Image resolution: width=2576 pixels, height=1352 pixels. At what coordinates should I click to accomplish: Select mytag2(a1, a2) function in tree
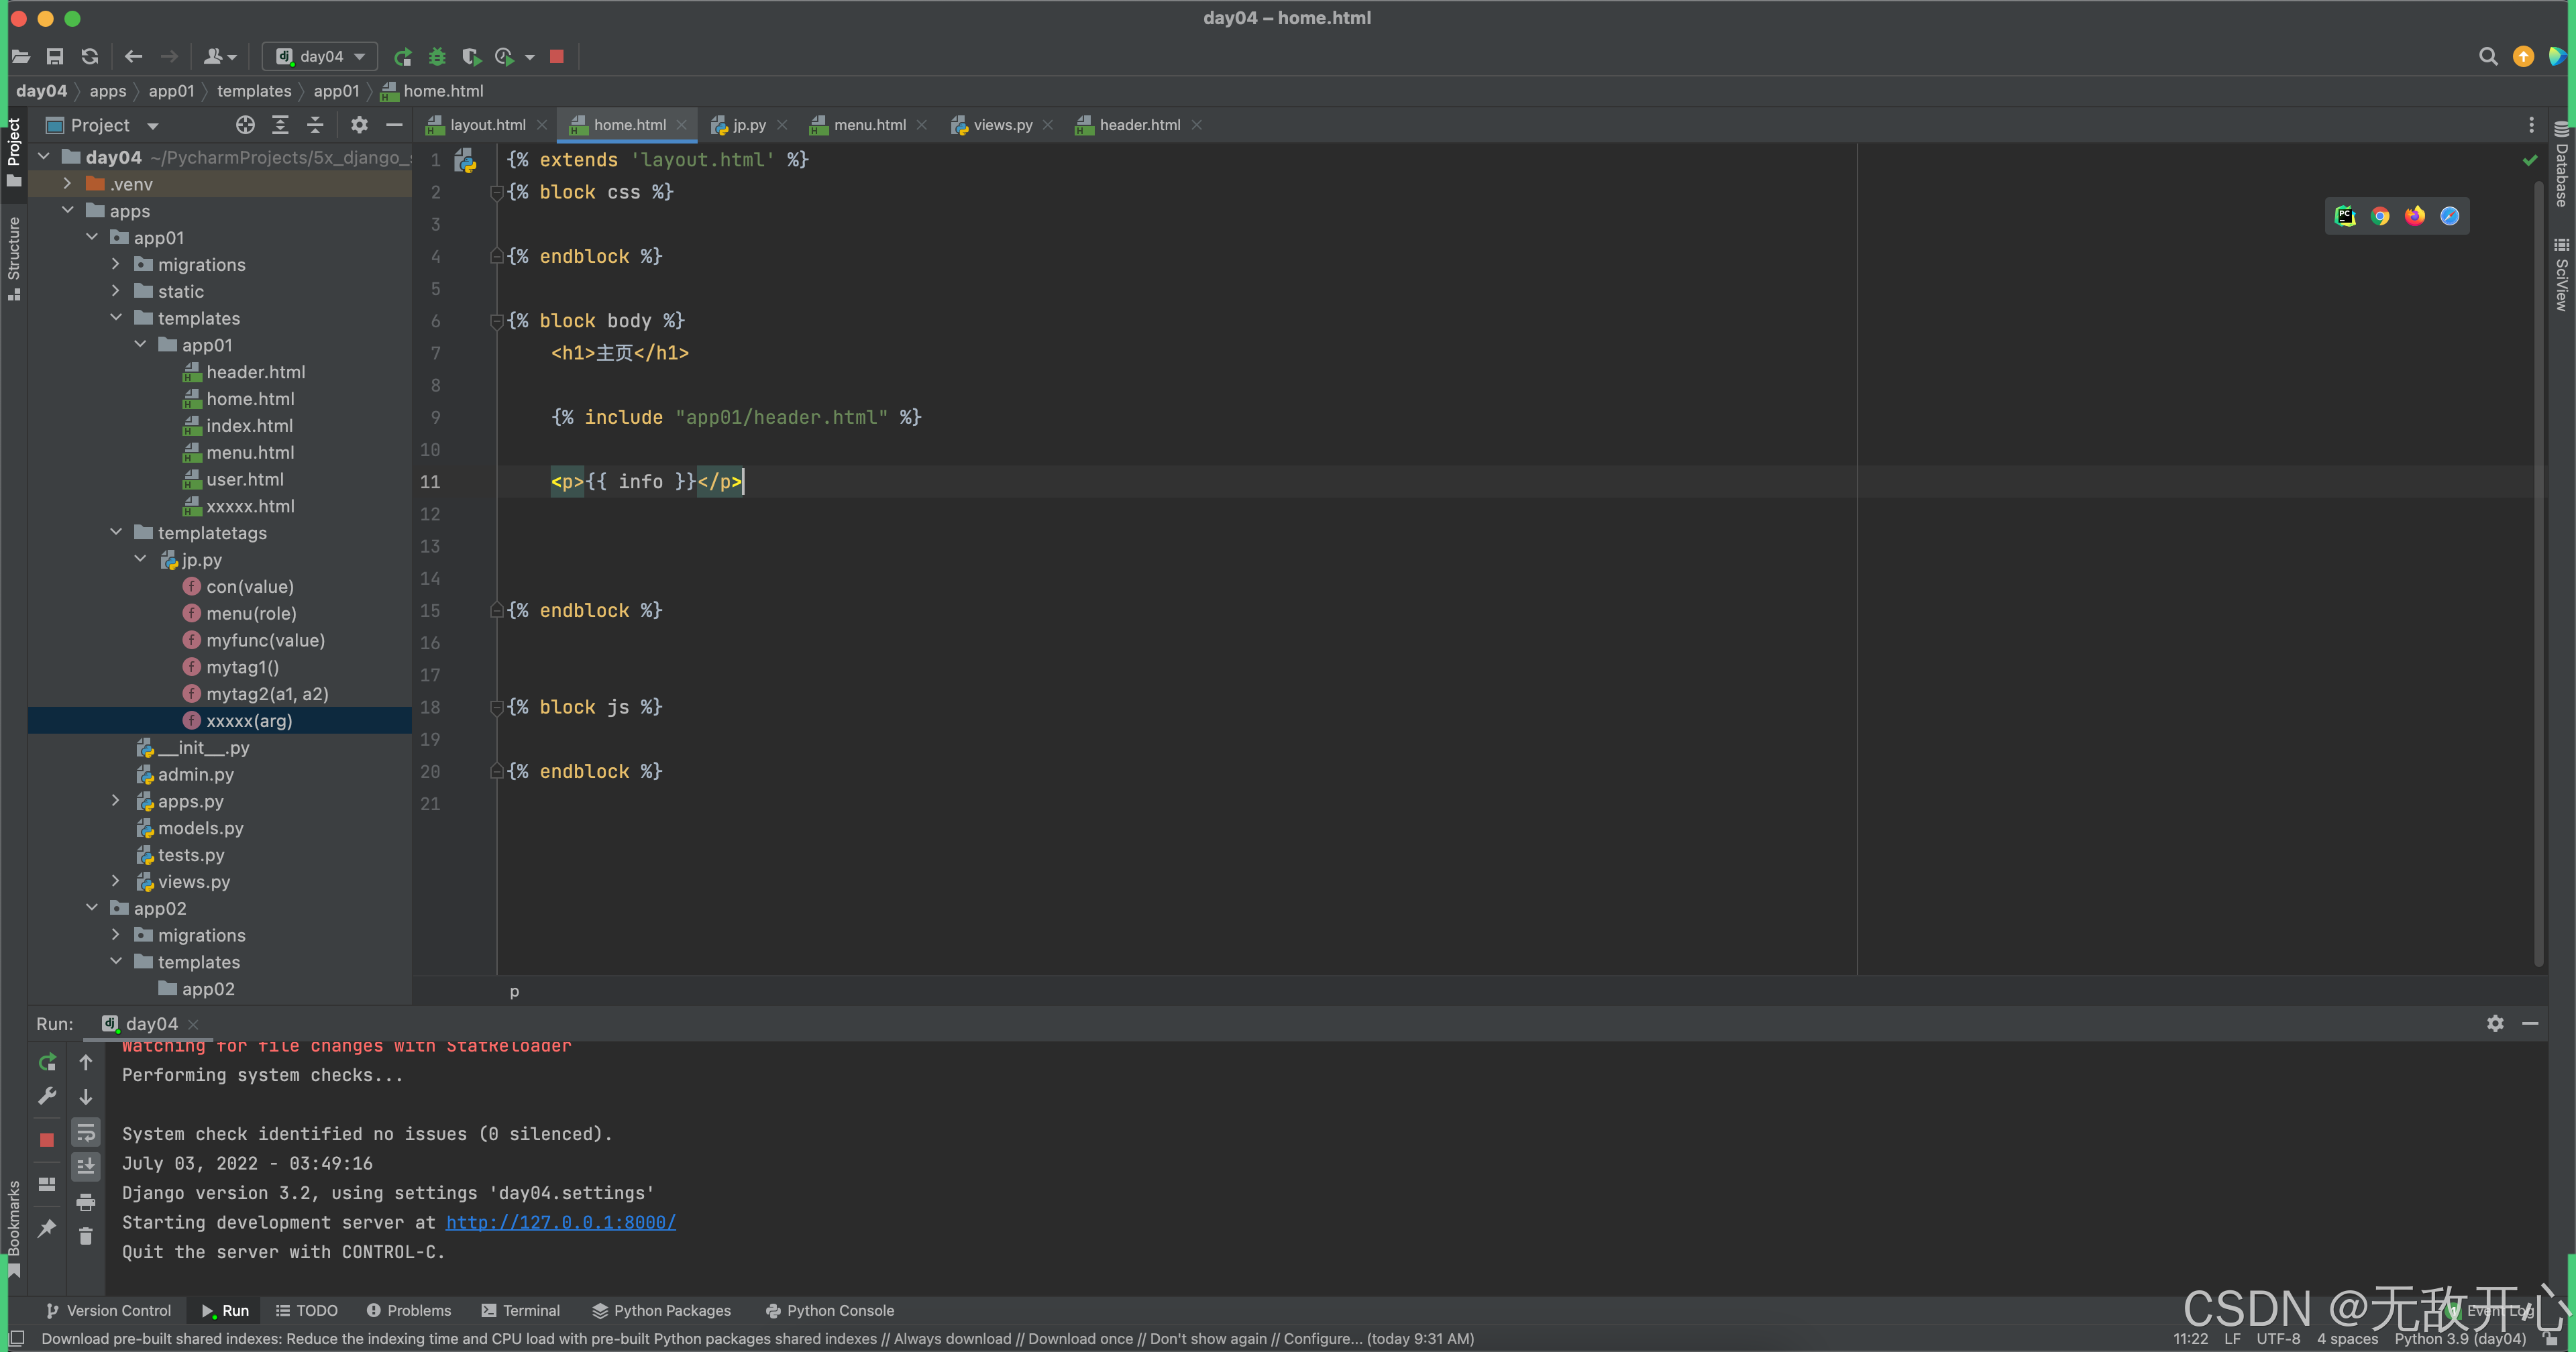tap(267, 694)
